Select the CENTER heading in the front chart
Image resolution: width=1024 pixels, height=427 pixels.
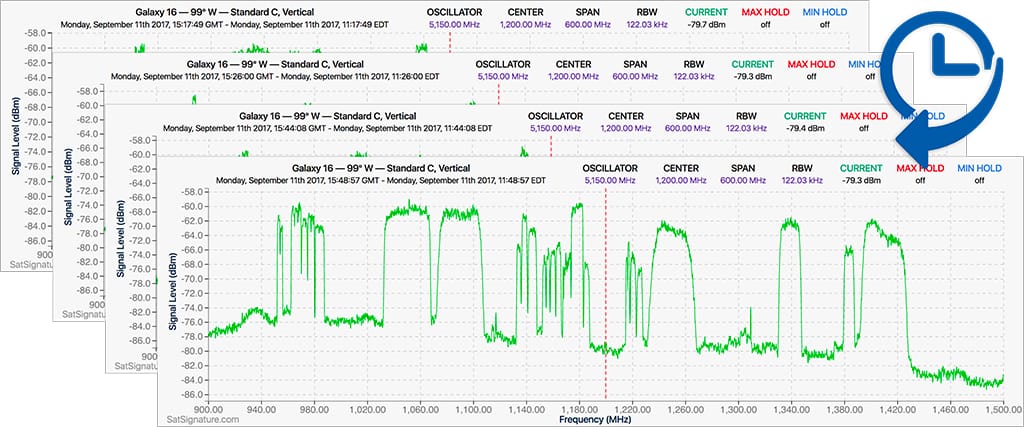pos(680,168)
